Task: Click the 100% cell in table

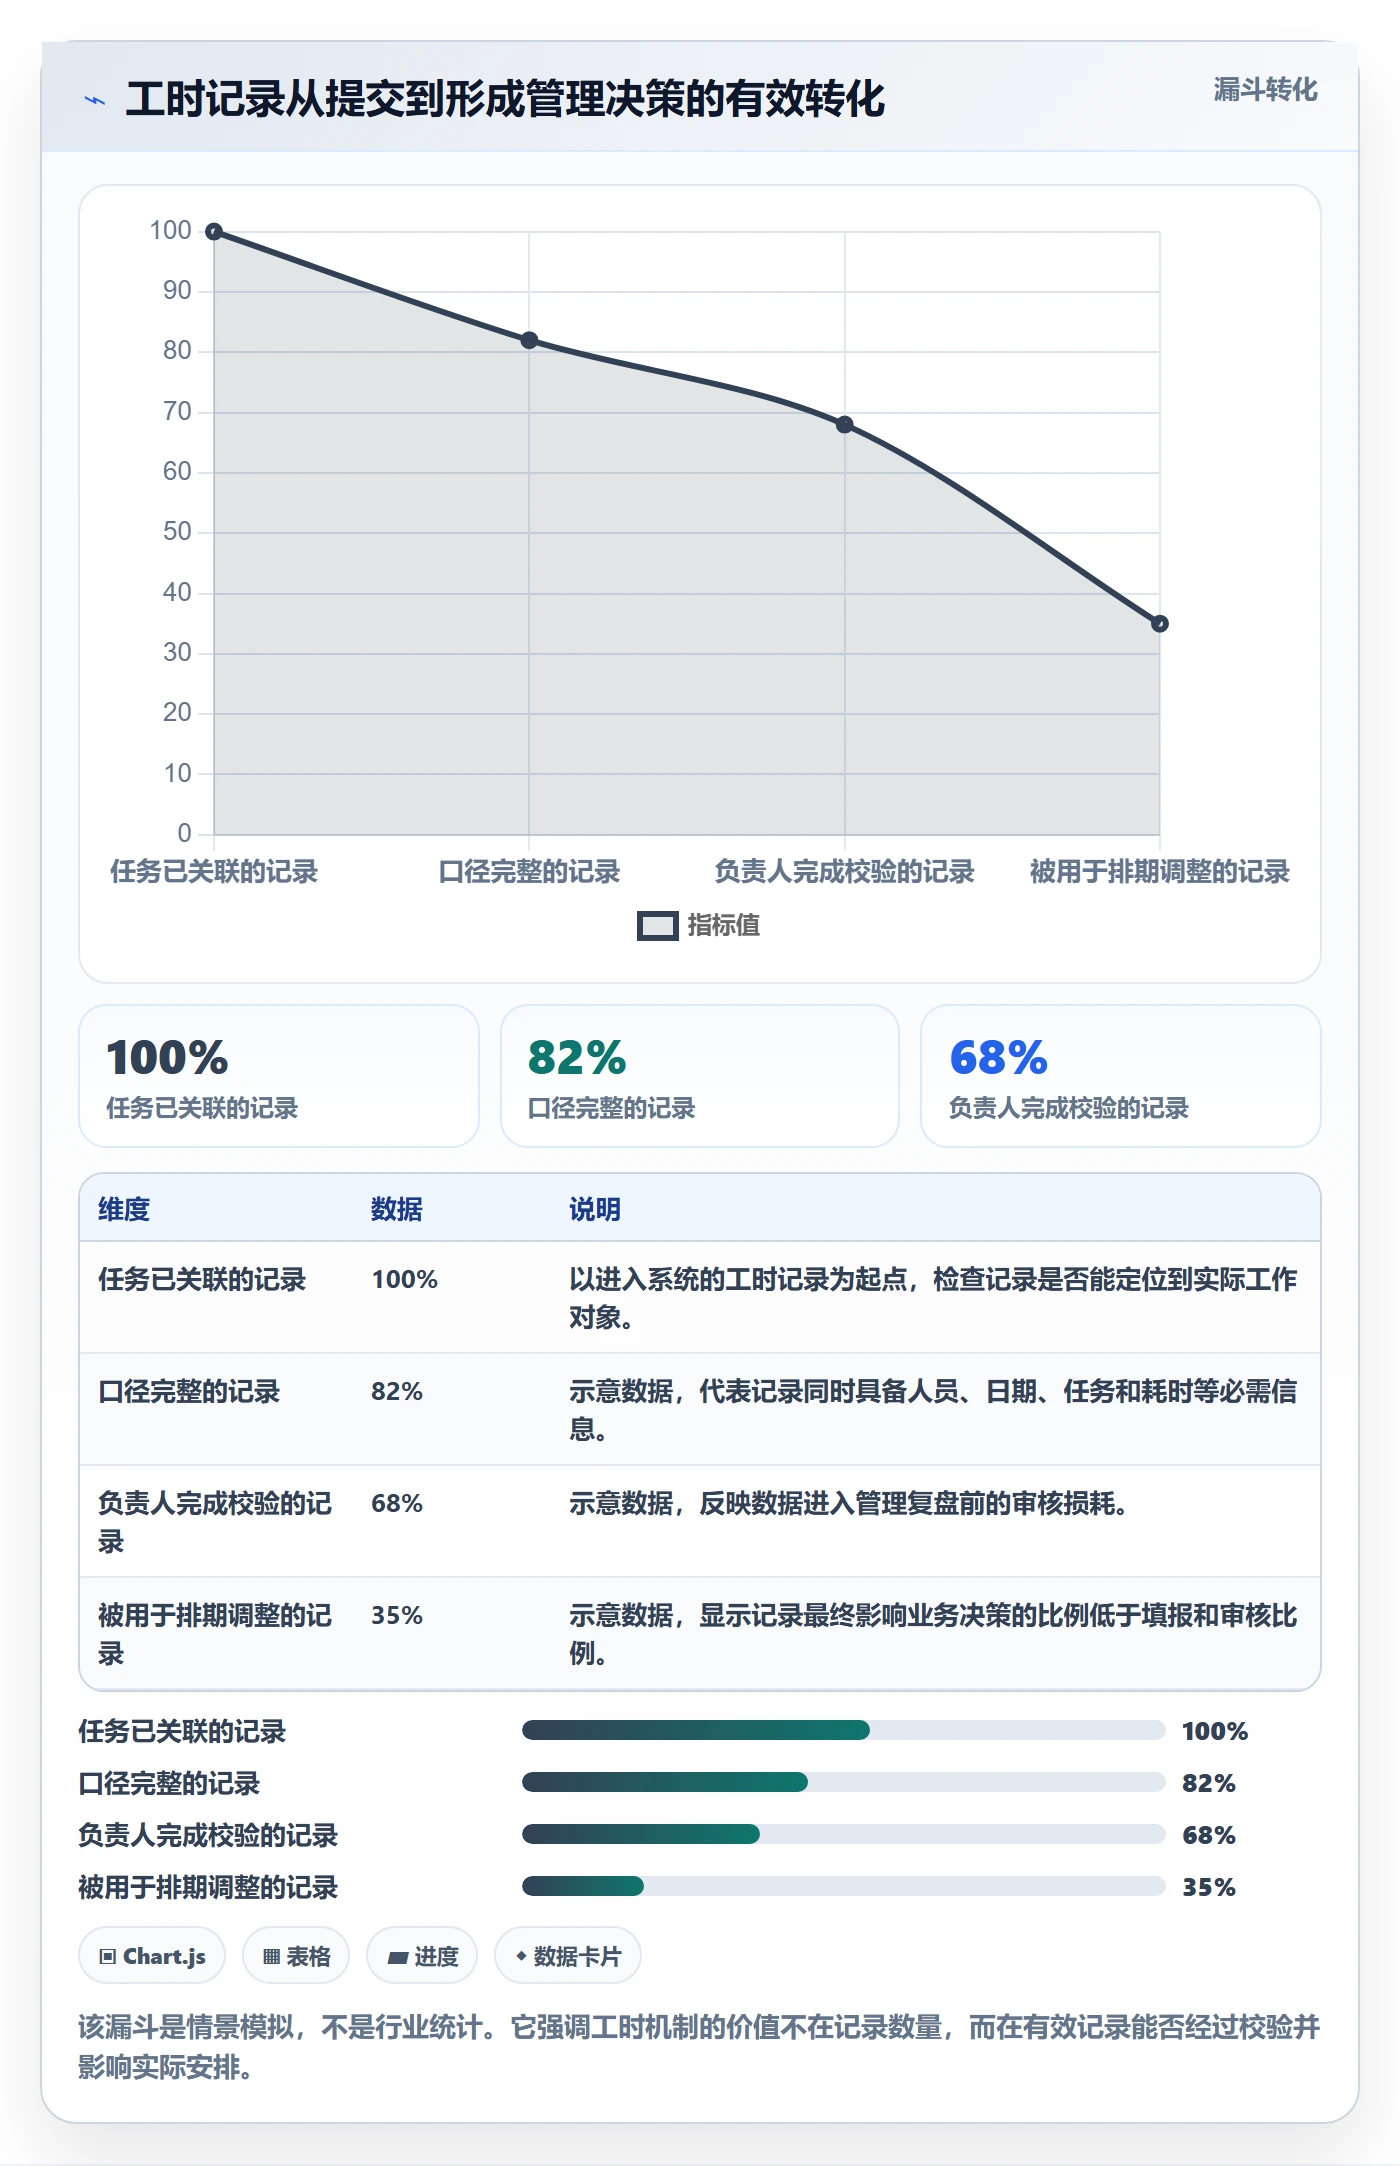Action: click(x=405, y=1280)
